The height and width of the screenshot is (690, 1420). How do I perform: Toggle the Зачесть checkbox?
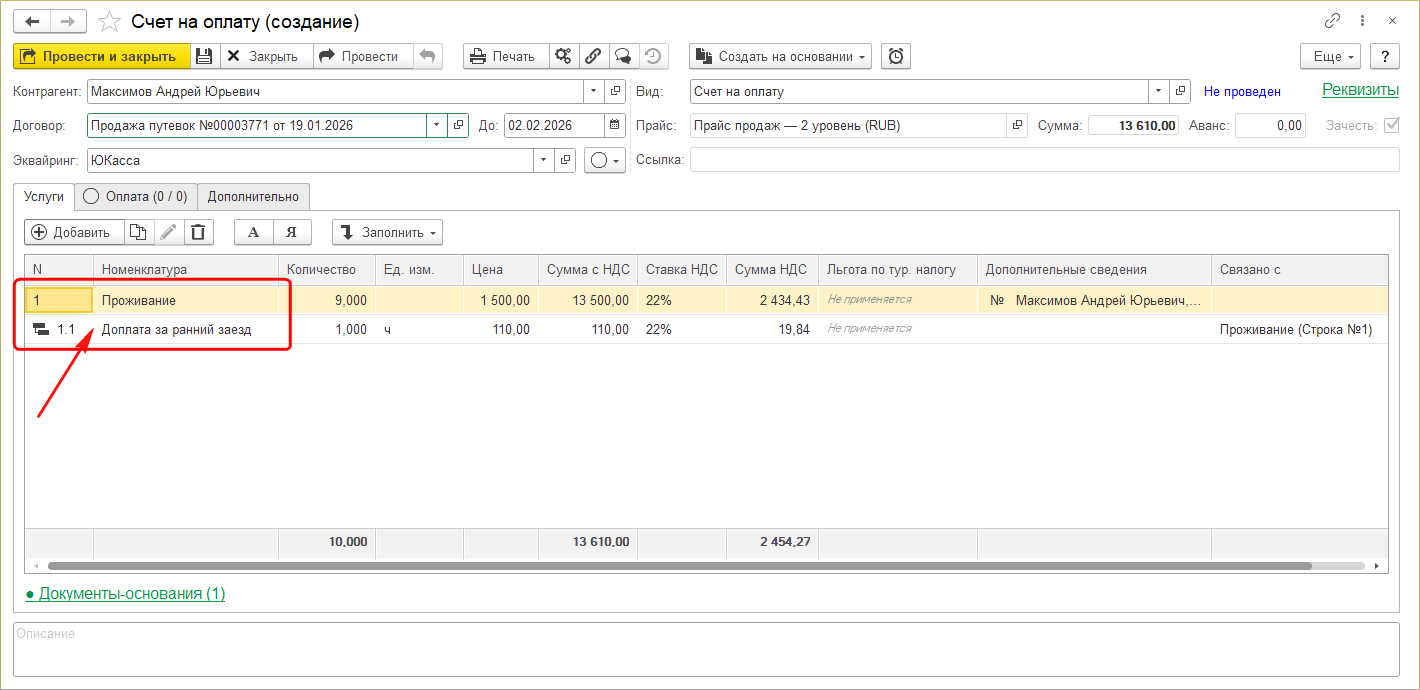point(1390,126)
